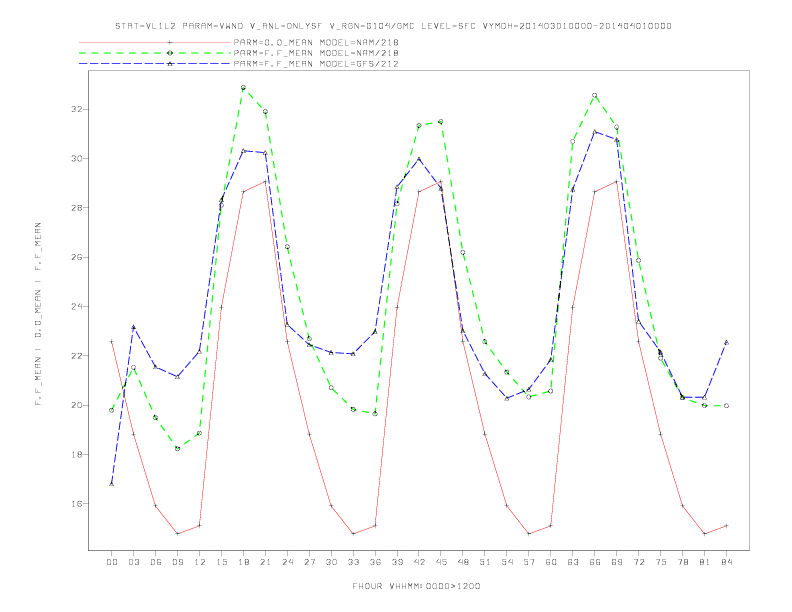Click red observed plus point at hour 00
Viewport: 792px width, 612px height.
(112, 342)
